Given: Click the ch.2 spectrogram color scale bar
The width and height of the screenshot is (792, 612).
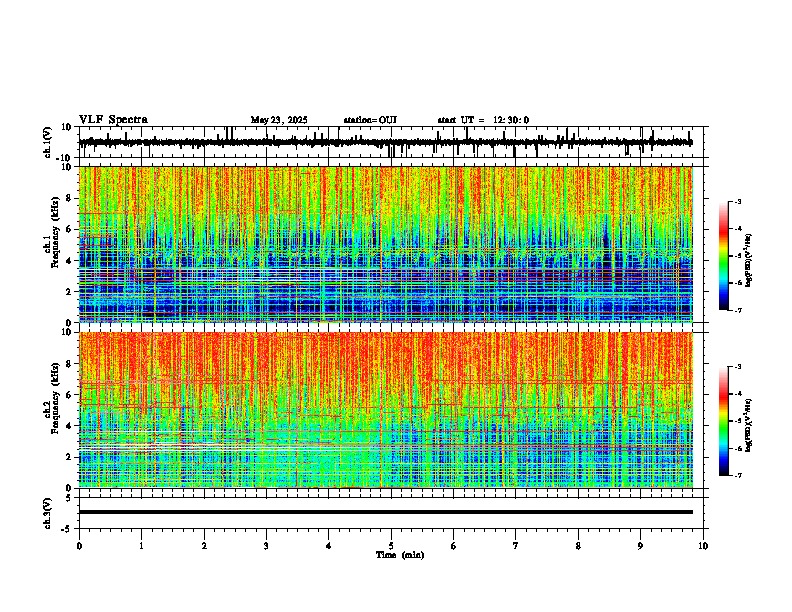Looking at the screenshot, I should [x=724, y=421].
